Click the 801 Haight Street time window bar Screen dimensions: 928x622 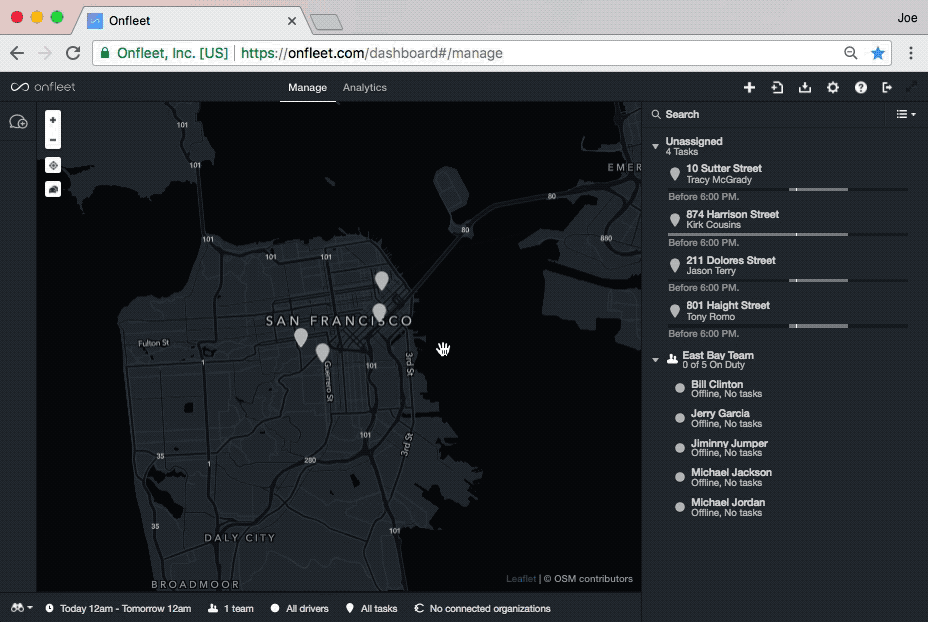tap(788, 326)
